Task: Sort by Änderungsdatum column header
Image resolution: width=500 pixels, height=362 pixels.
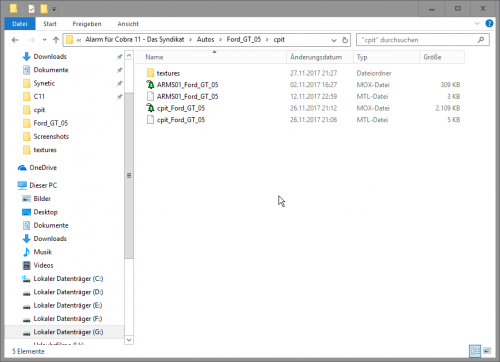Action: (320, 57)
